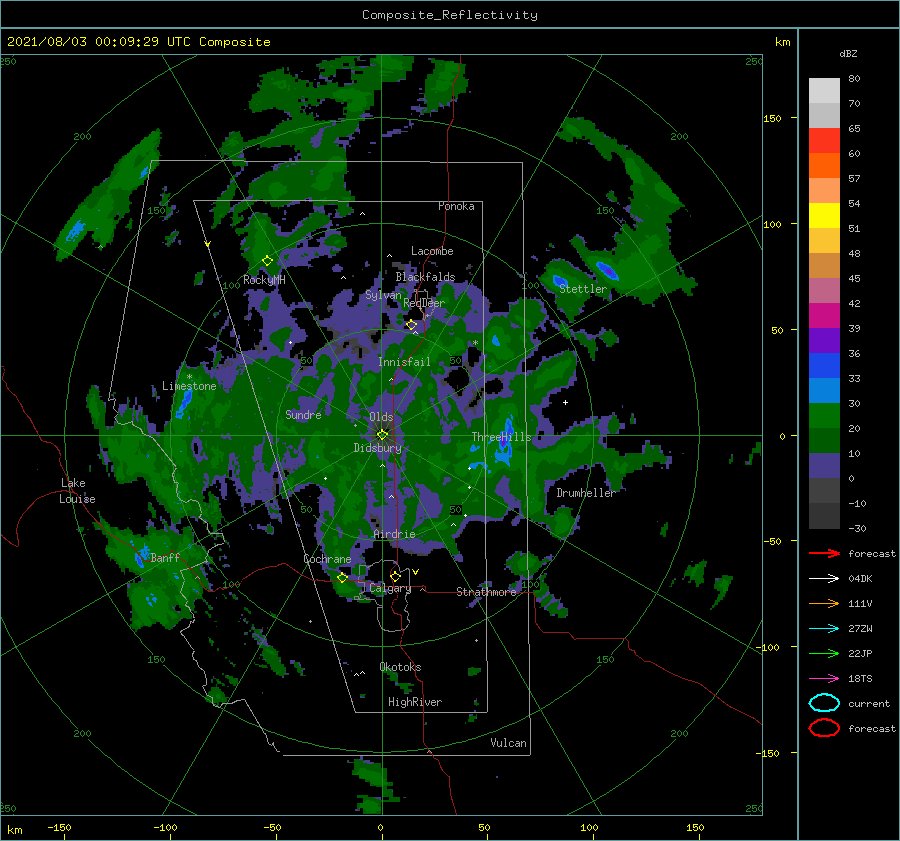Click the Innisfail city label
Viewport: 900px width, 841px height.
pyautogui.click(x=404, y=362)
